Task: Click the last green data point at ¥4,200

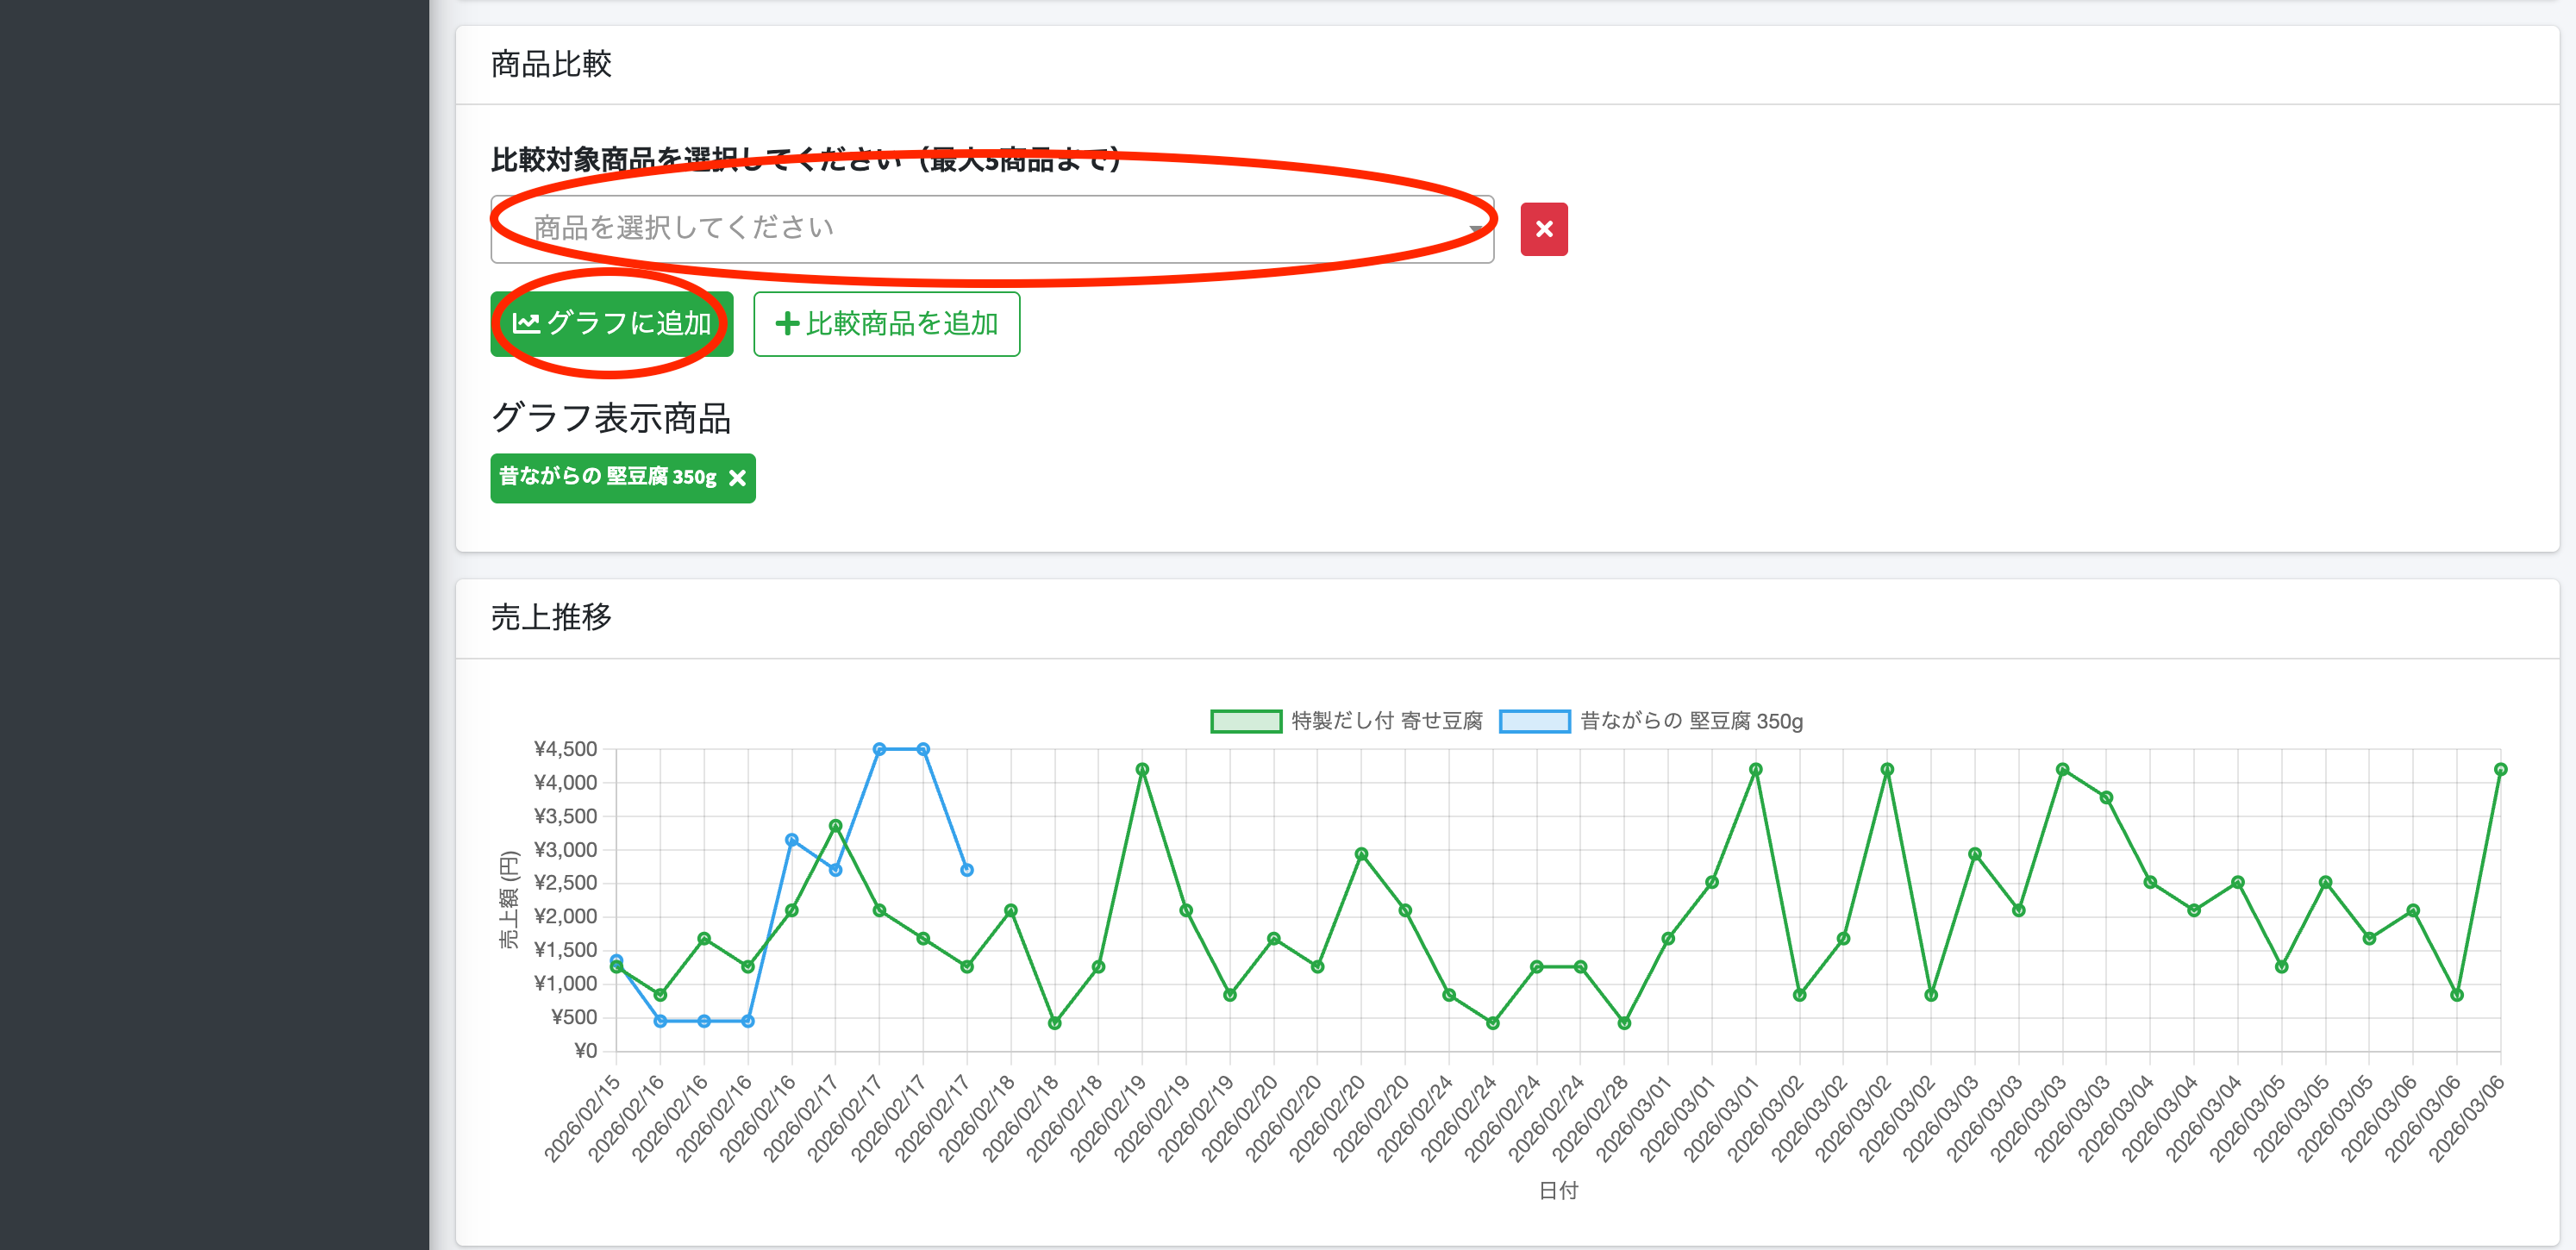Action: [2500, 770]
